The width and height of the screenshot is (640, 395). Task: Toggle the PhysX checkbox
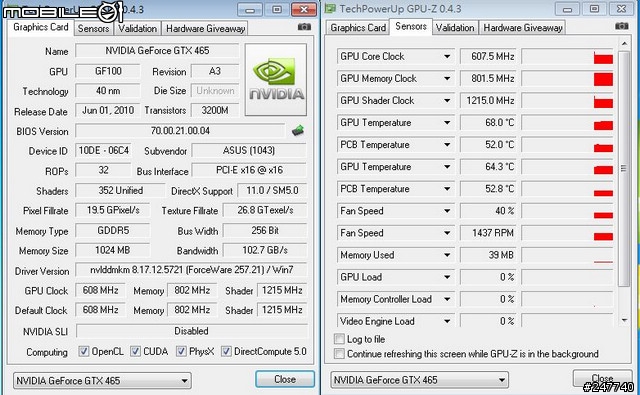(x=181, y=351)
